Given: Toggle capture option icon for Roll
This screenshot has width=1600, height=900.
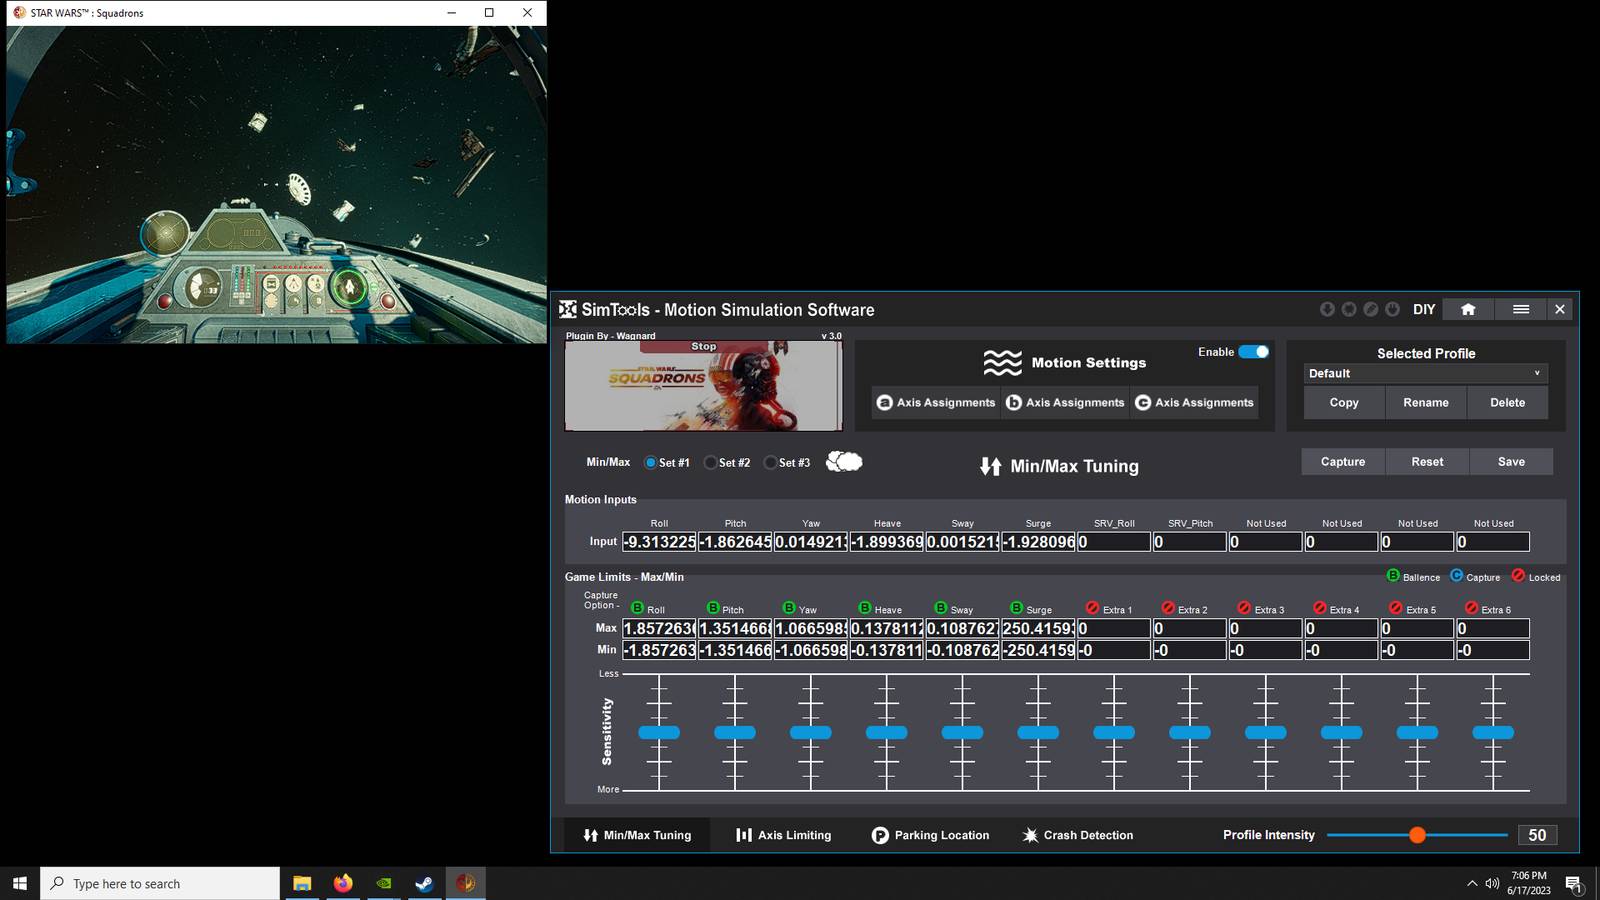Looking at the screenshot, I should pos(637,608).
